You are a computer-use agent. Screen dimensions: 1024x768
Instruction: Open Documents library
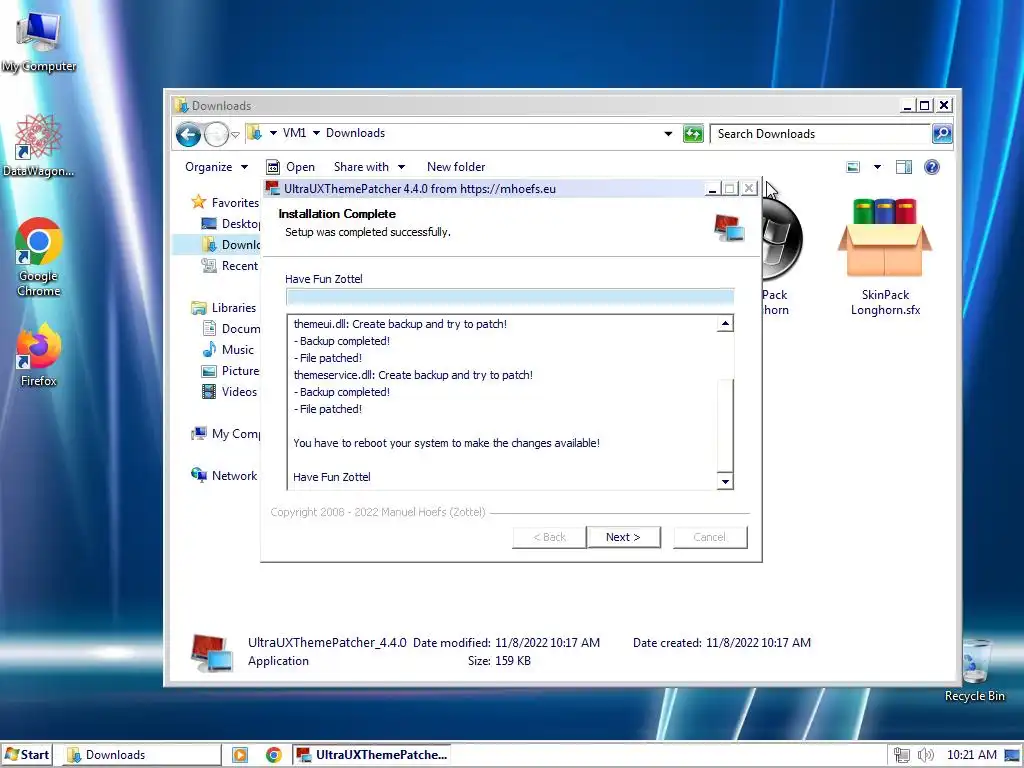click(x=231, y=328)
